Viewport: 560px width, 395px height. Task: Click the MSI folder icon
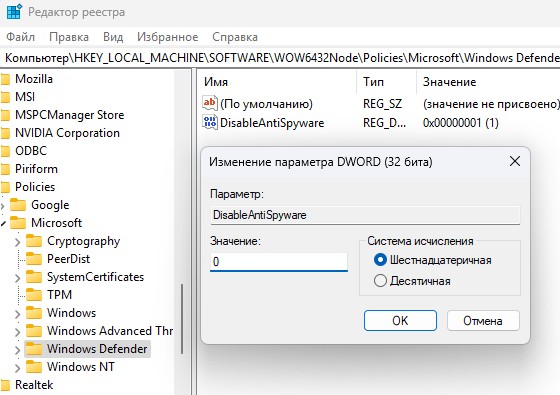tap(5, 97)
